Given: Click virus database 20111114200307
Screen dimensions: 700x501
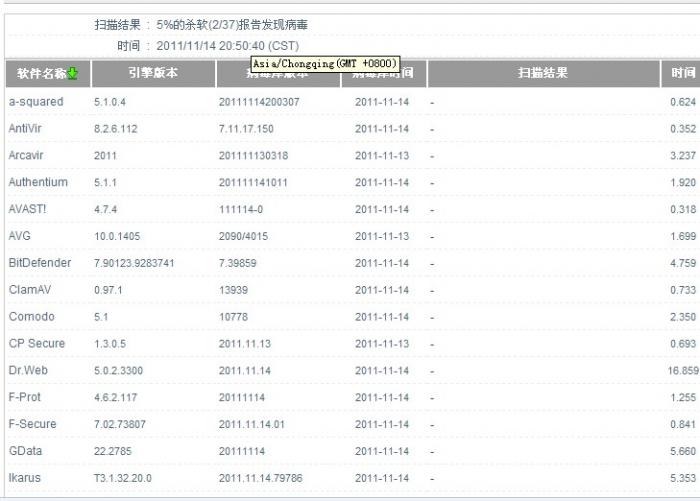Looking at the screenshot, I should 259,102.
